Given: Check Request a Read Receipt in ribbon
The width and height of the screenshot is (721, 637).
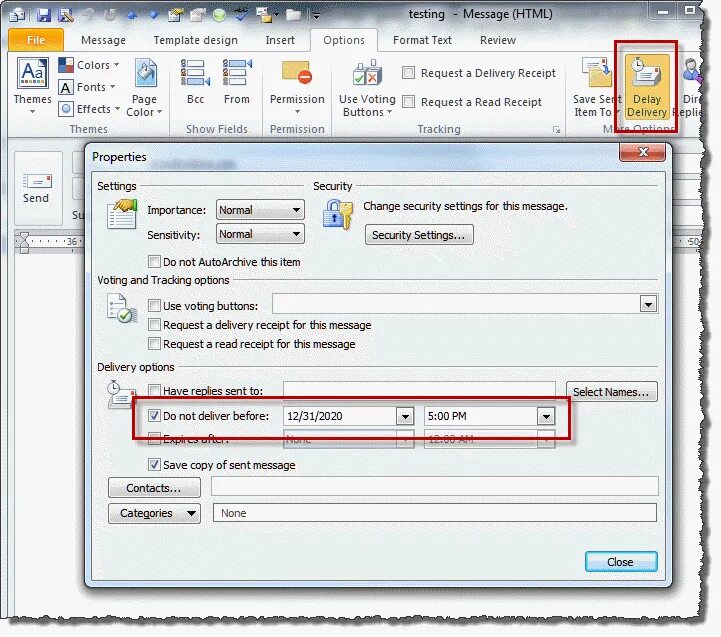Looking at the screenshot, I should pyautogui.click(x=408, y=101).
